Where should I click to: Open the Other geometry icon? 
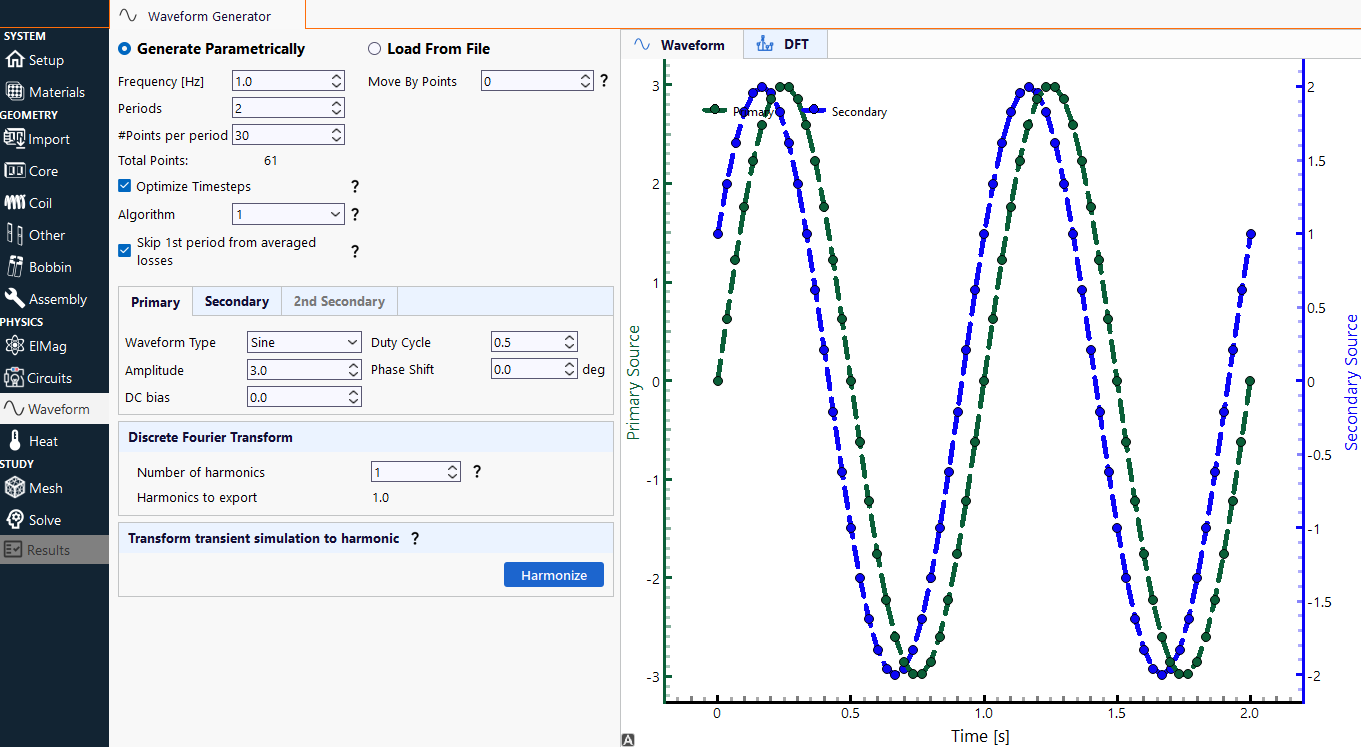point(15,235)
